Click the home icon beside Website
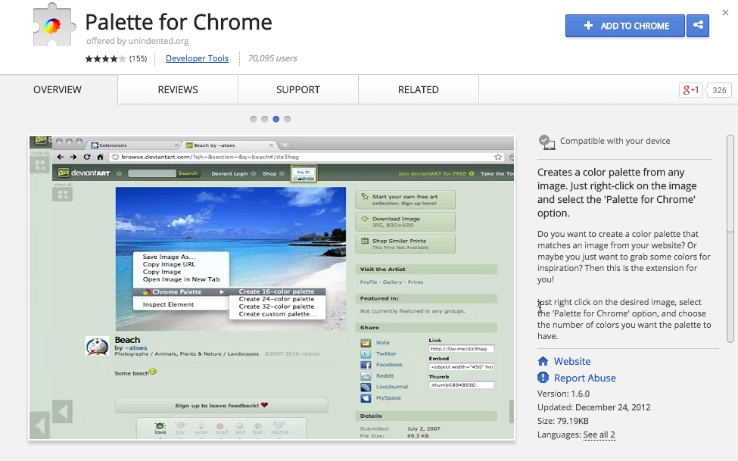The width and height of the screenshot is (738, 461). (543, 361)
